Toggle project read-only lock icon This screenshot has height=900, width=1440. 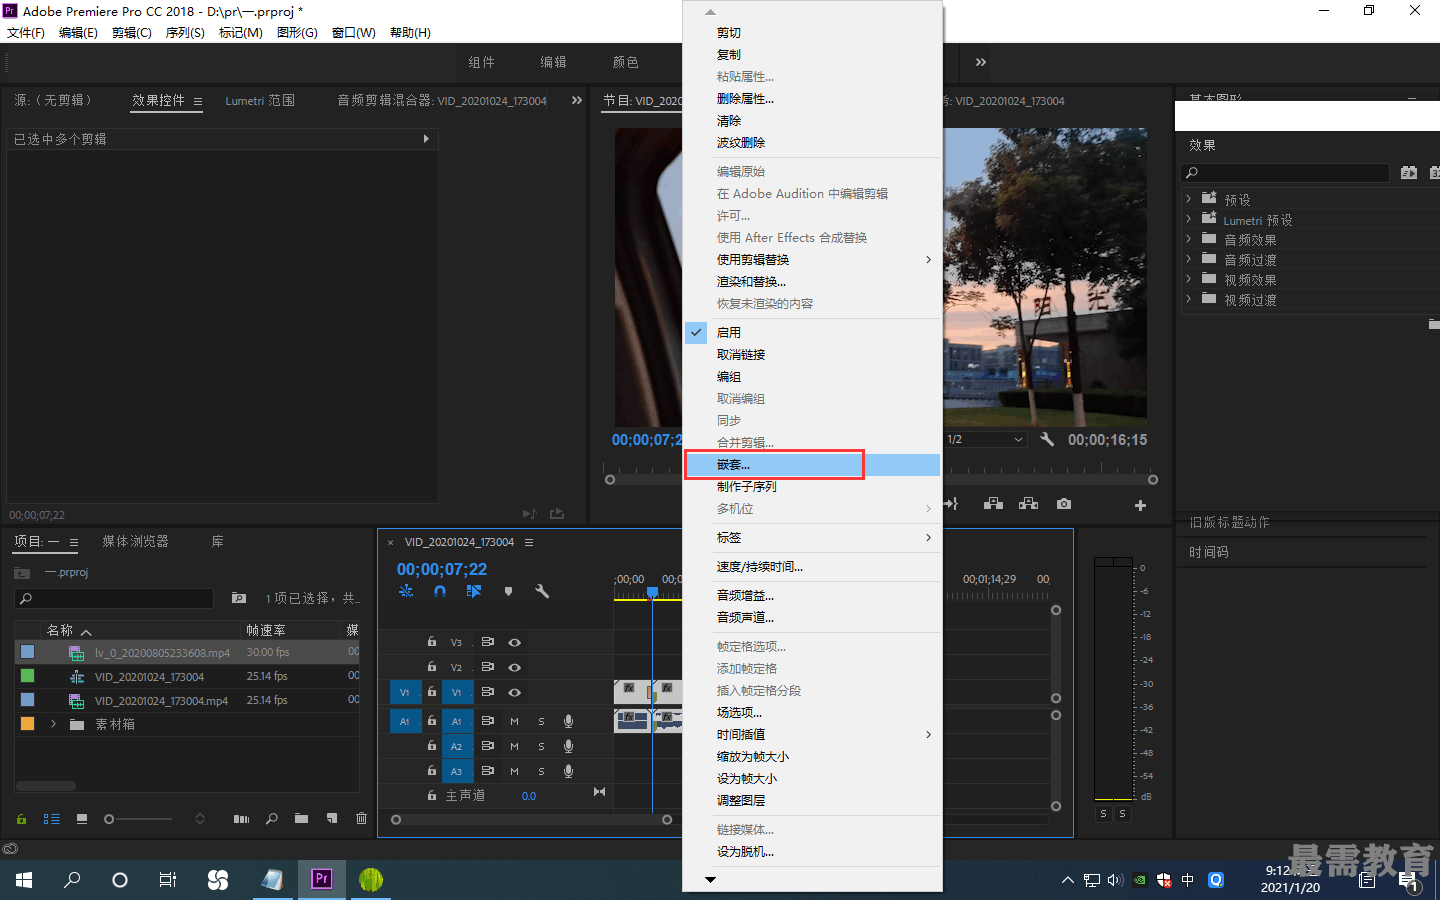tap(21, 818)
